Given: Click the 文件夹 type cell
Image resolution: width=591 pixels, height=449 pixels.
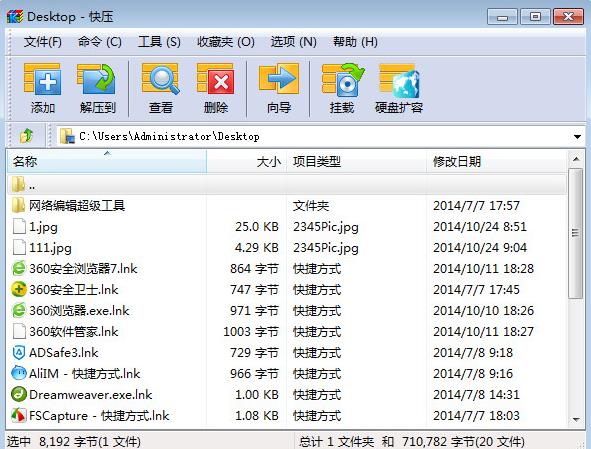Looking at the screenshot, I should coord(311,205).
